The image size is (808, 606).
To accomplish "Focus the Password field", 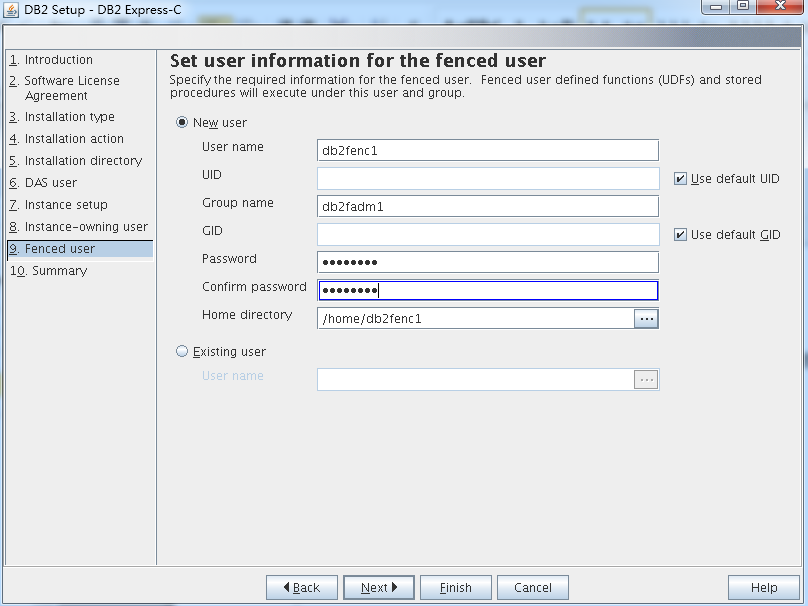I will [x=488, y=262].
